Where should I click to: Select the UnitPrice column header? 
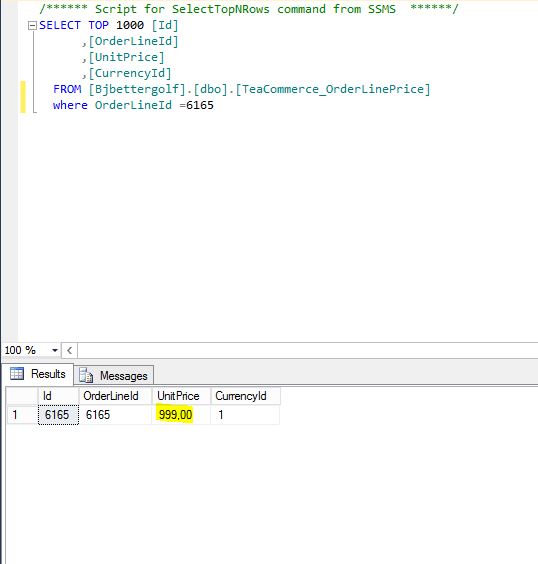[x=181, y=396]
